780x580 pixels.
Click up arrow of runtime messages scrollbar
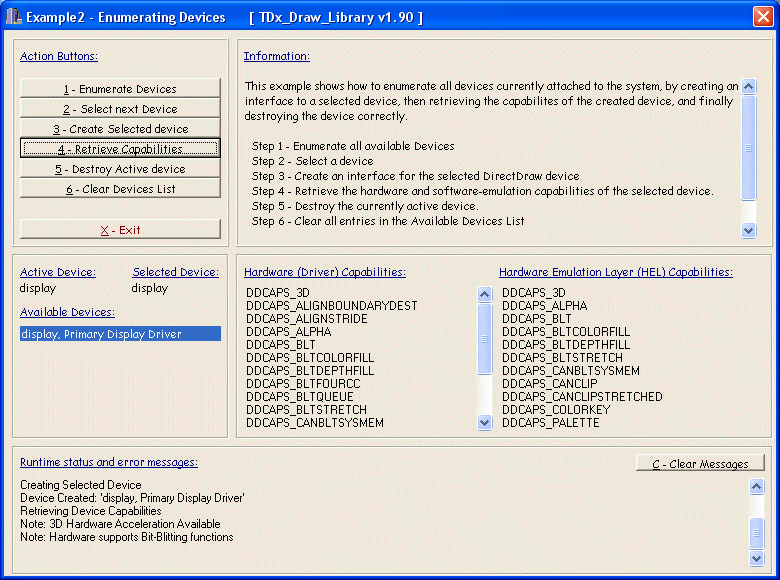[757, 486]
